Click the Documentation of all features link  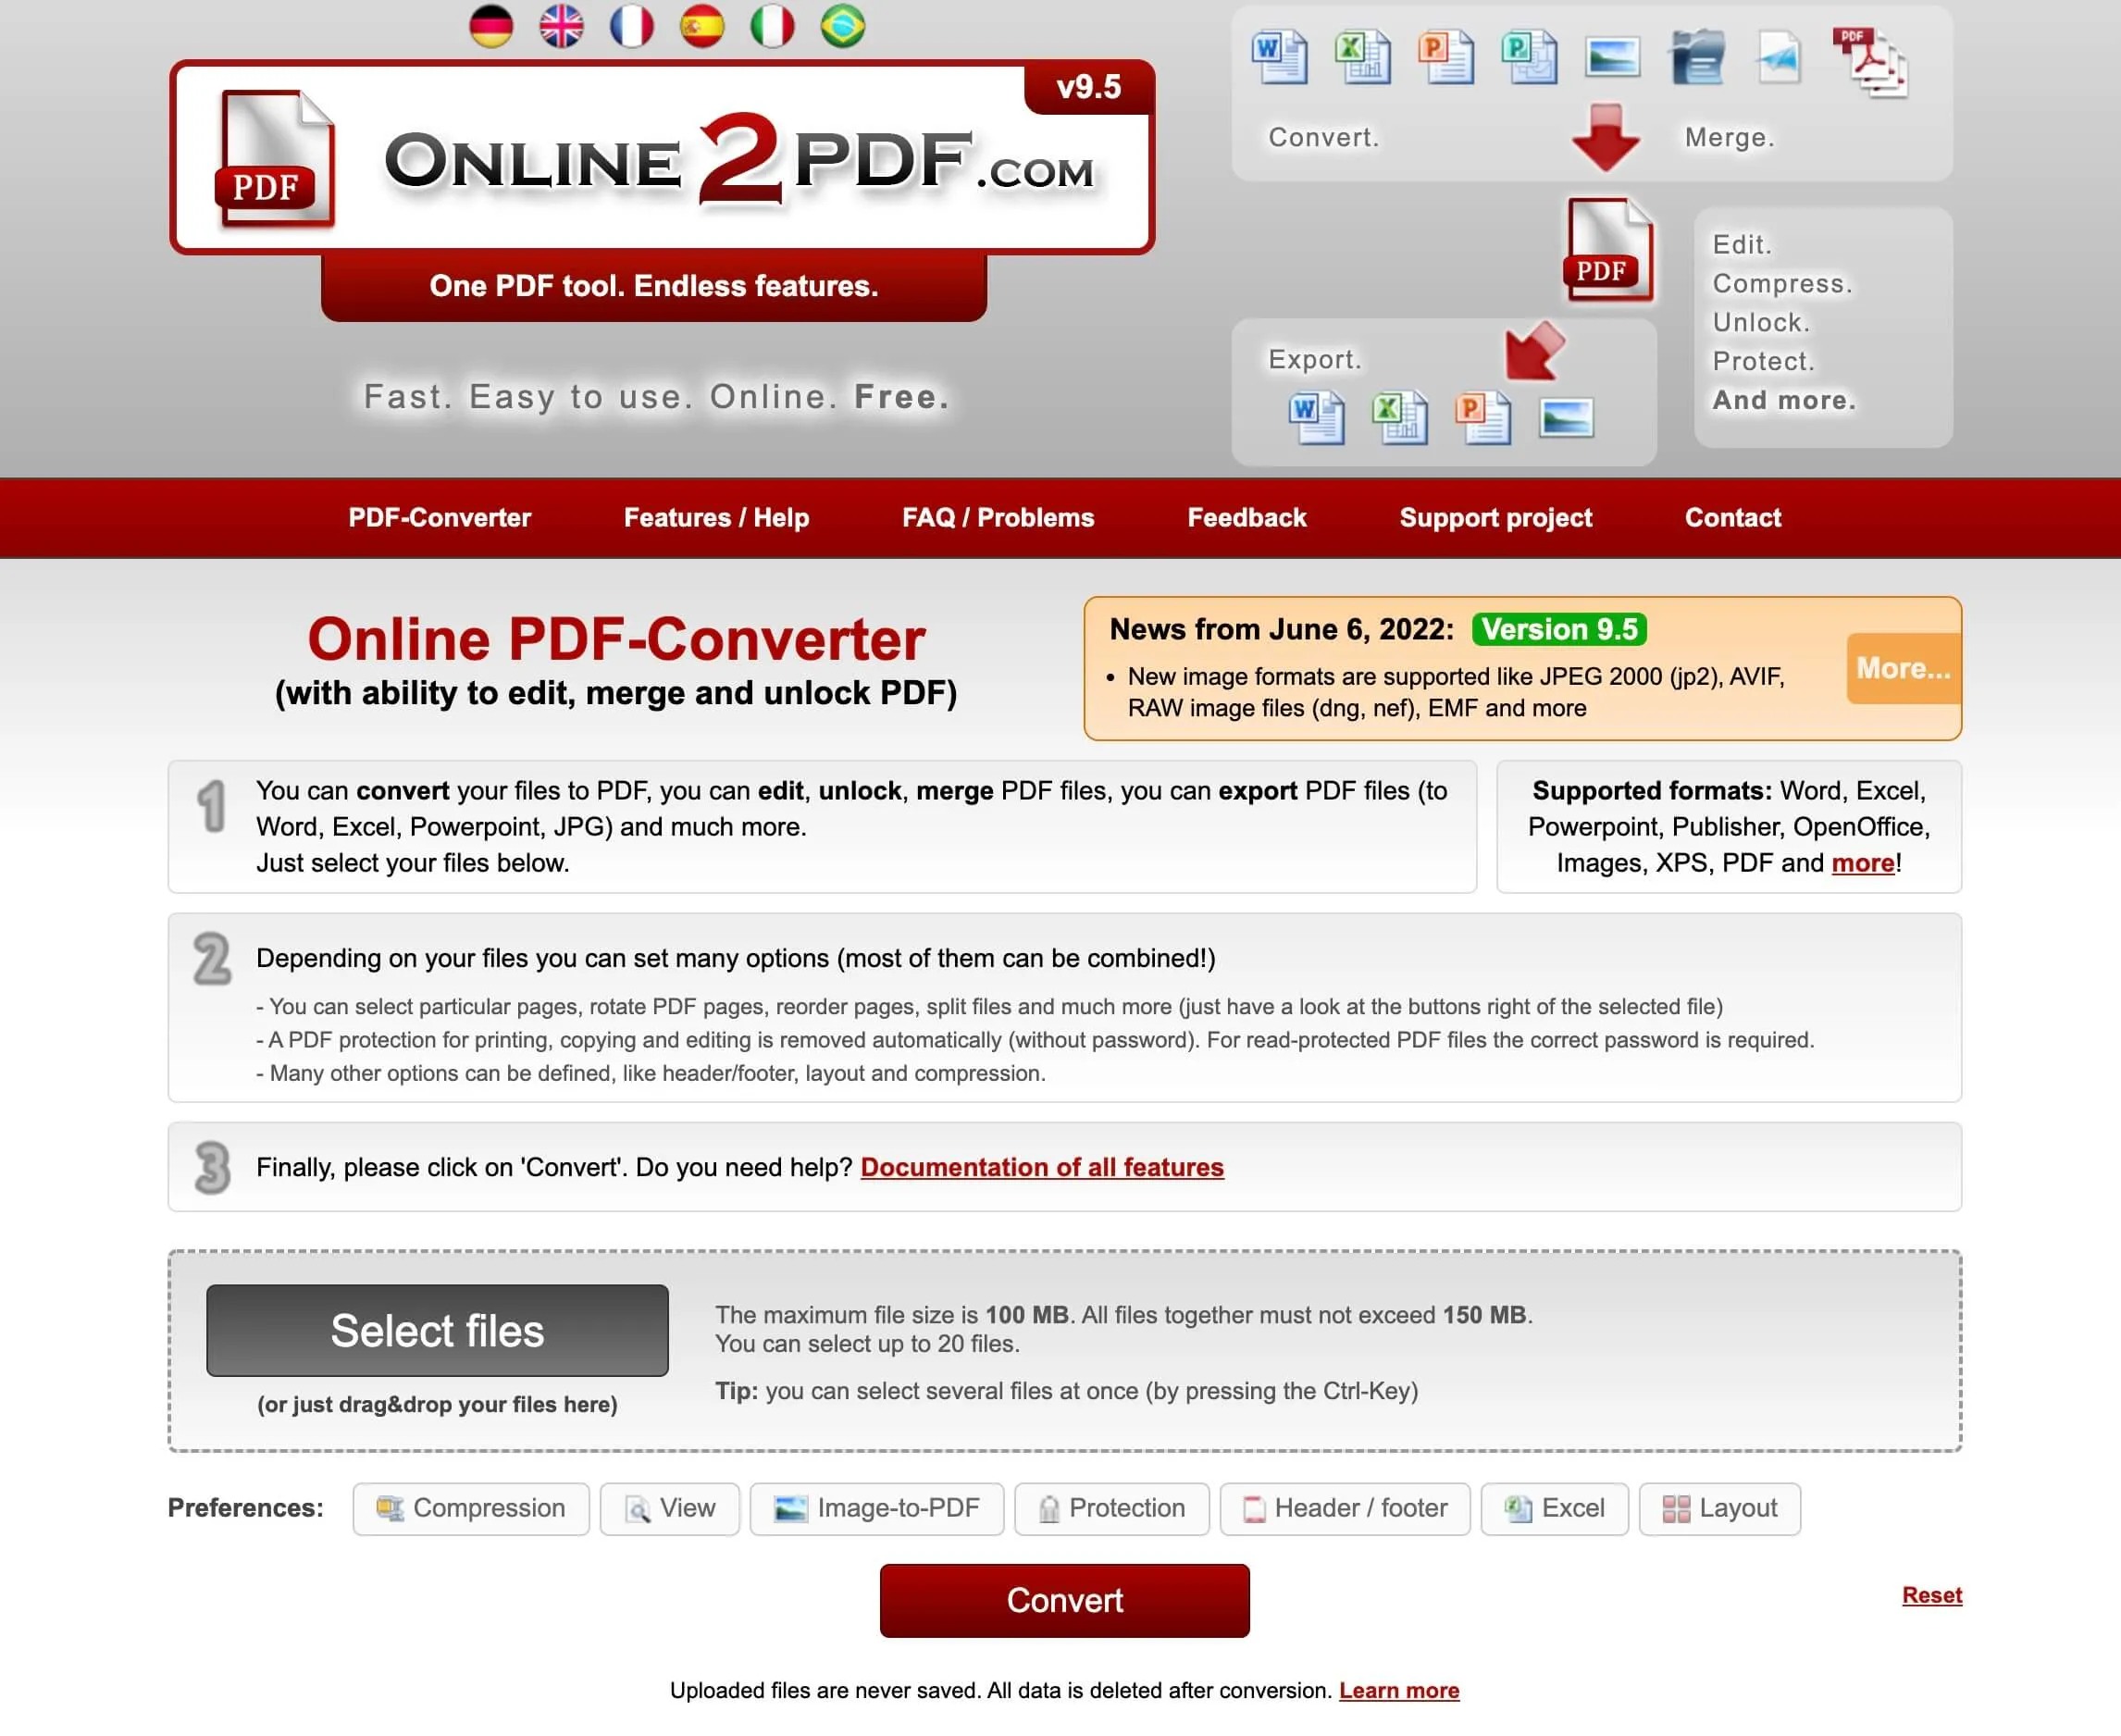[1043, 1167]
